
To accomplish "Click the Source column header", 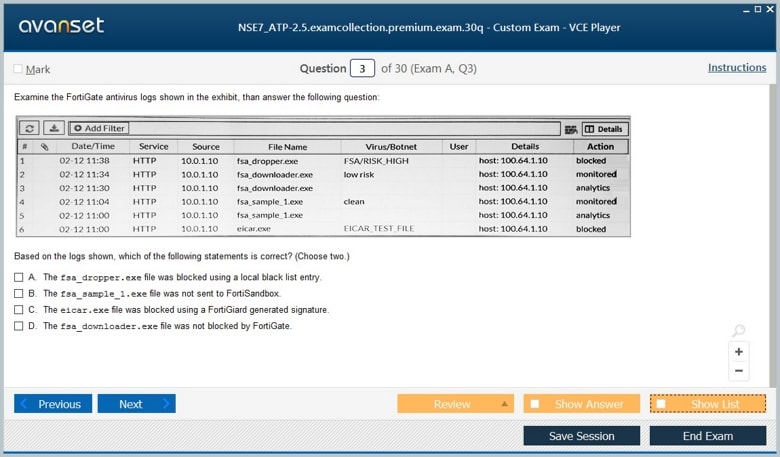I will coord(206,147).
